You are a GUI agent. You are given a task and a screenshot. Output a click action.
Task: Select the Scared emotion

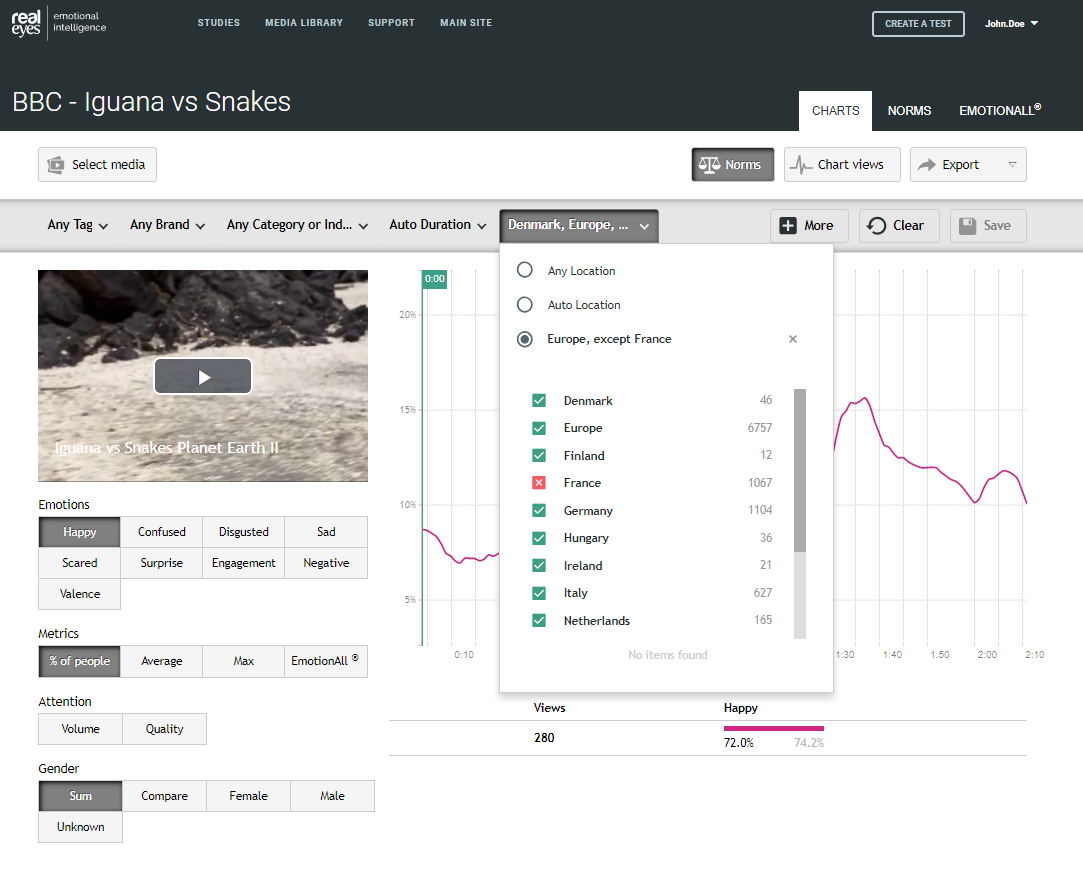click(79, 563)
